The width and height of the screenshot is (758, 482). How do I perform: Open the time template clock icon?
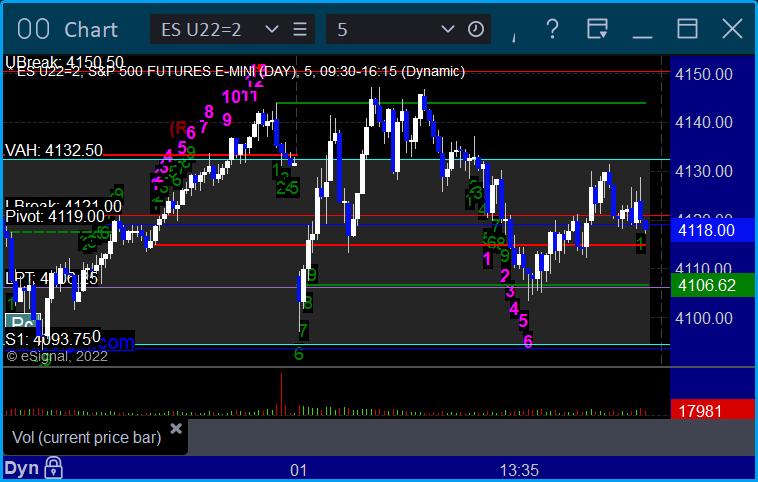476,29
